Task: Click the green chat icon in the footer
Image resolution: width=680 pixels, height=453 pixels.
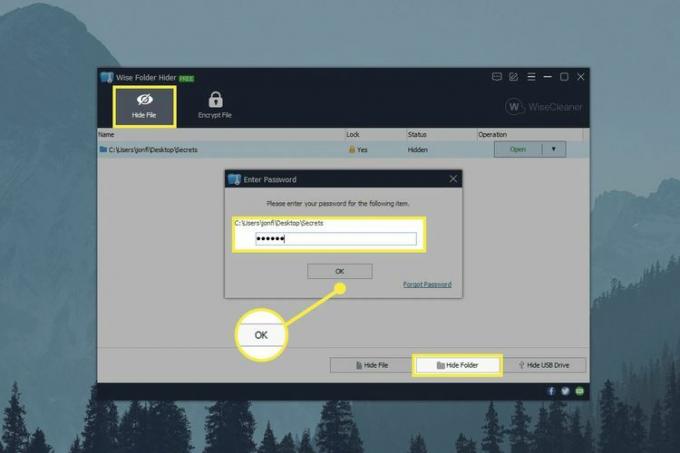Action: click(579, 391)
